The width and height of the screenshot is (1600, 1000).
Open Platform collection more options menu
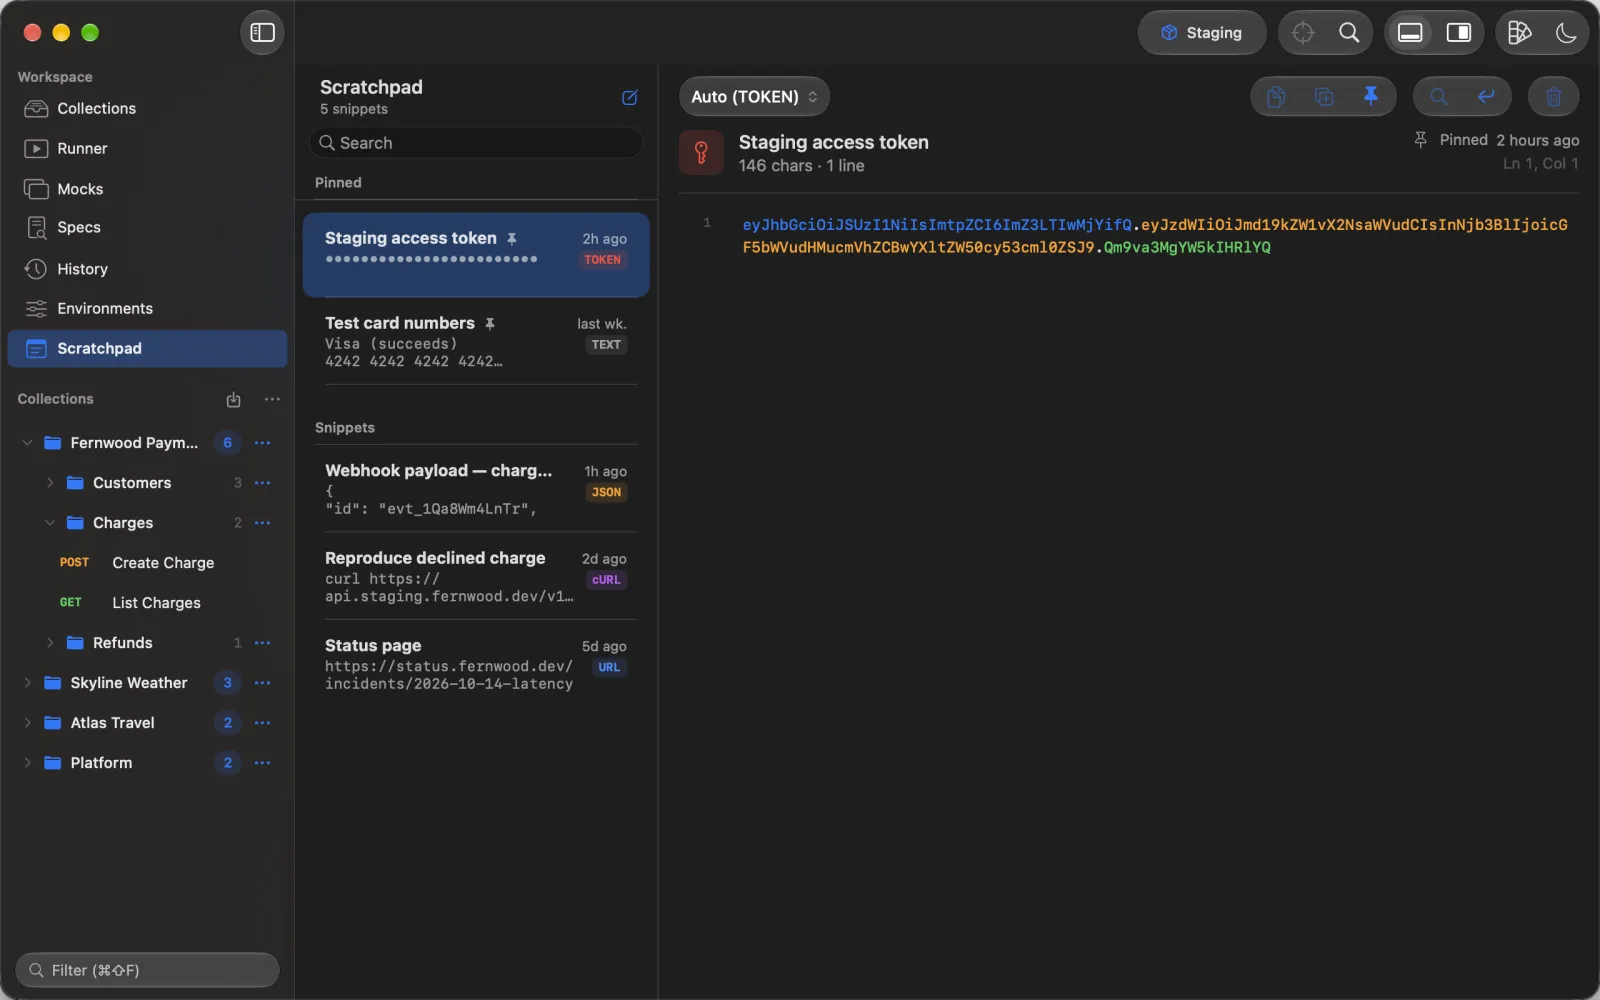point(262,763)
